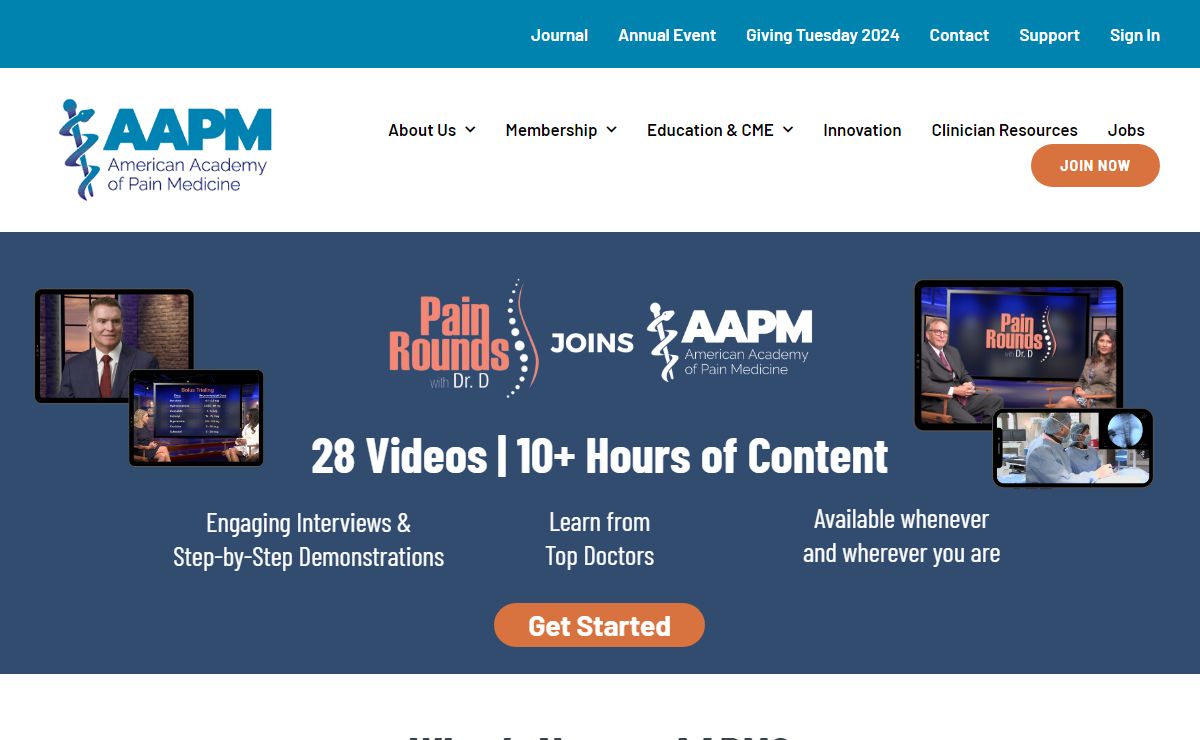1200x740 pixels.
Task: Expand the About Us dropdown menu
Action: pyautogui.click(x=431, y=130)
